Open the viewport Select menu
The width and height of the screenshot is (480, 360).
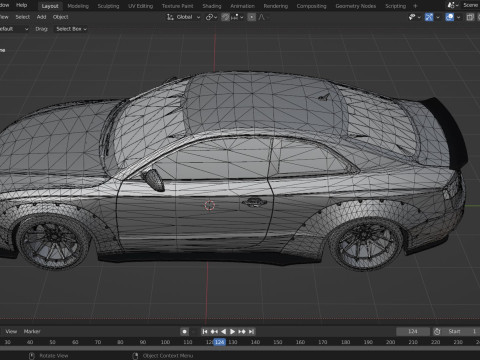[x=23, y=17]
